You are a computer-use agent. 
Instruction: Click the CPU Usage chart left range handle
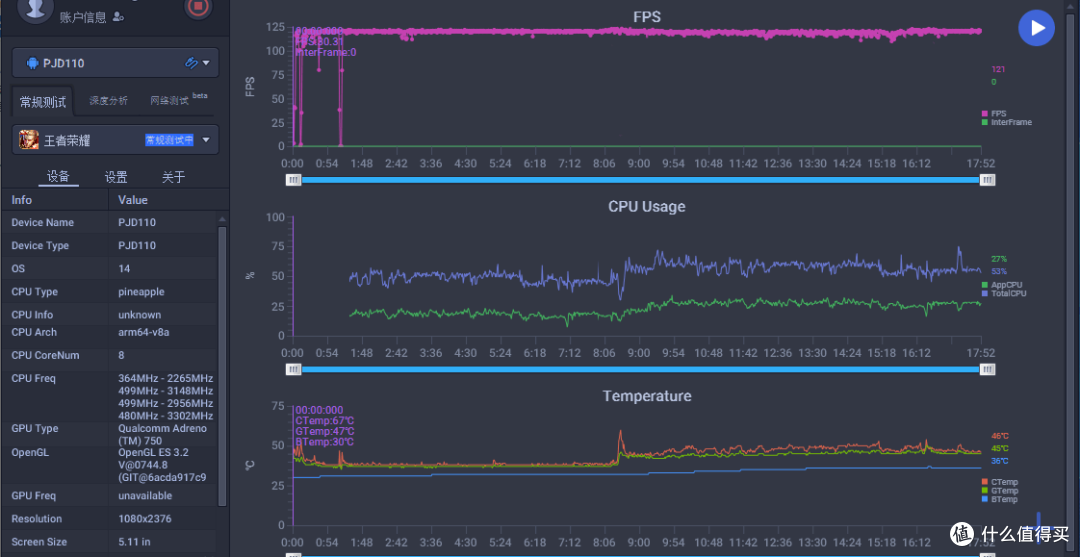(x=293, y=370)
